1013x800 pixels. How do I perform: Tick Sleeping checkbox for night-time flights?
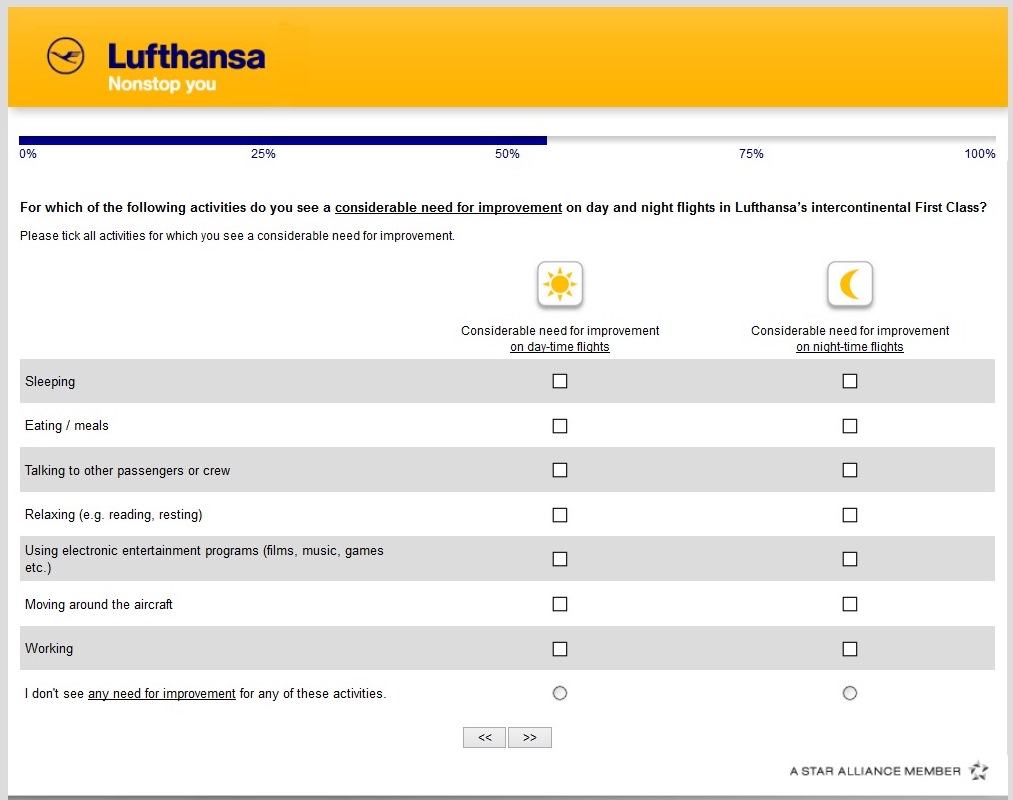click(850, 381)
